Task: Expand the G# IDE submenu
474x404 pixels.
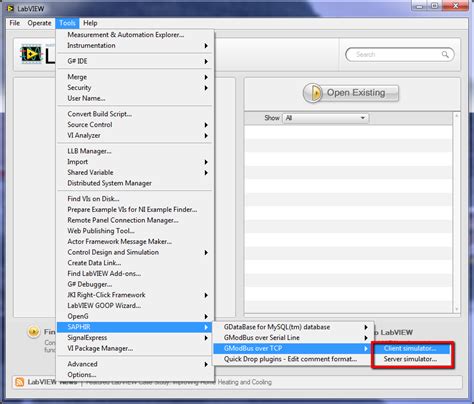Action: click(x=135, y=61)
